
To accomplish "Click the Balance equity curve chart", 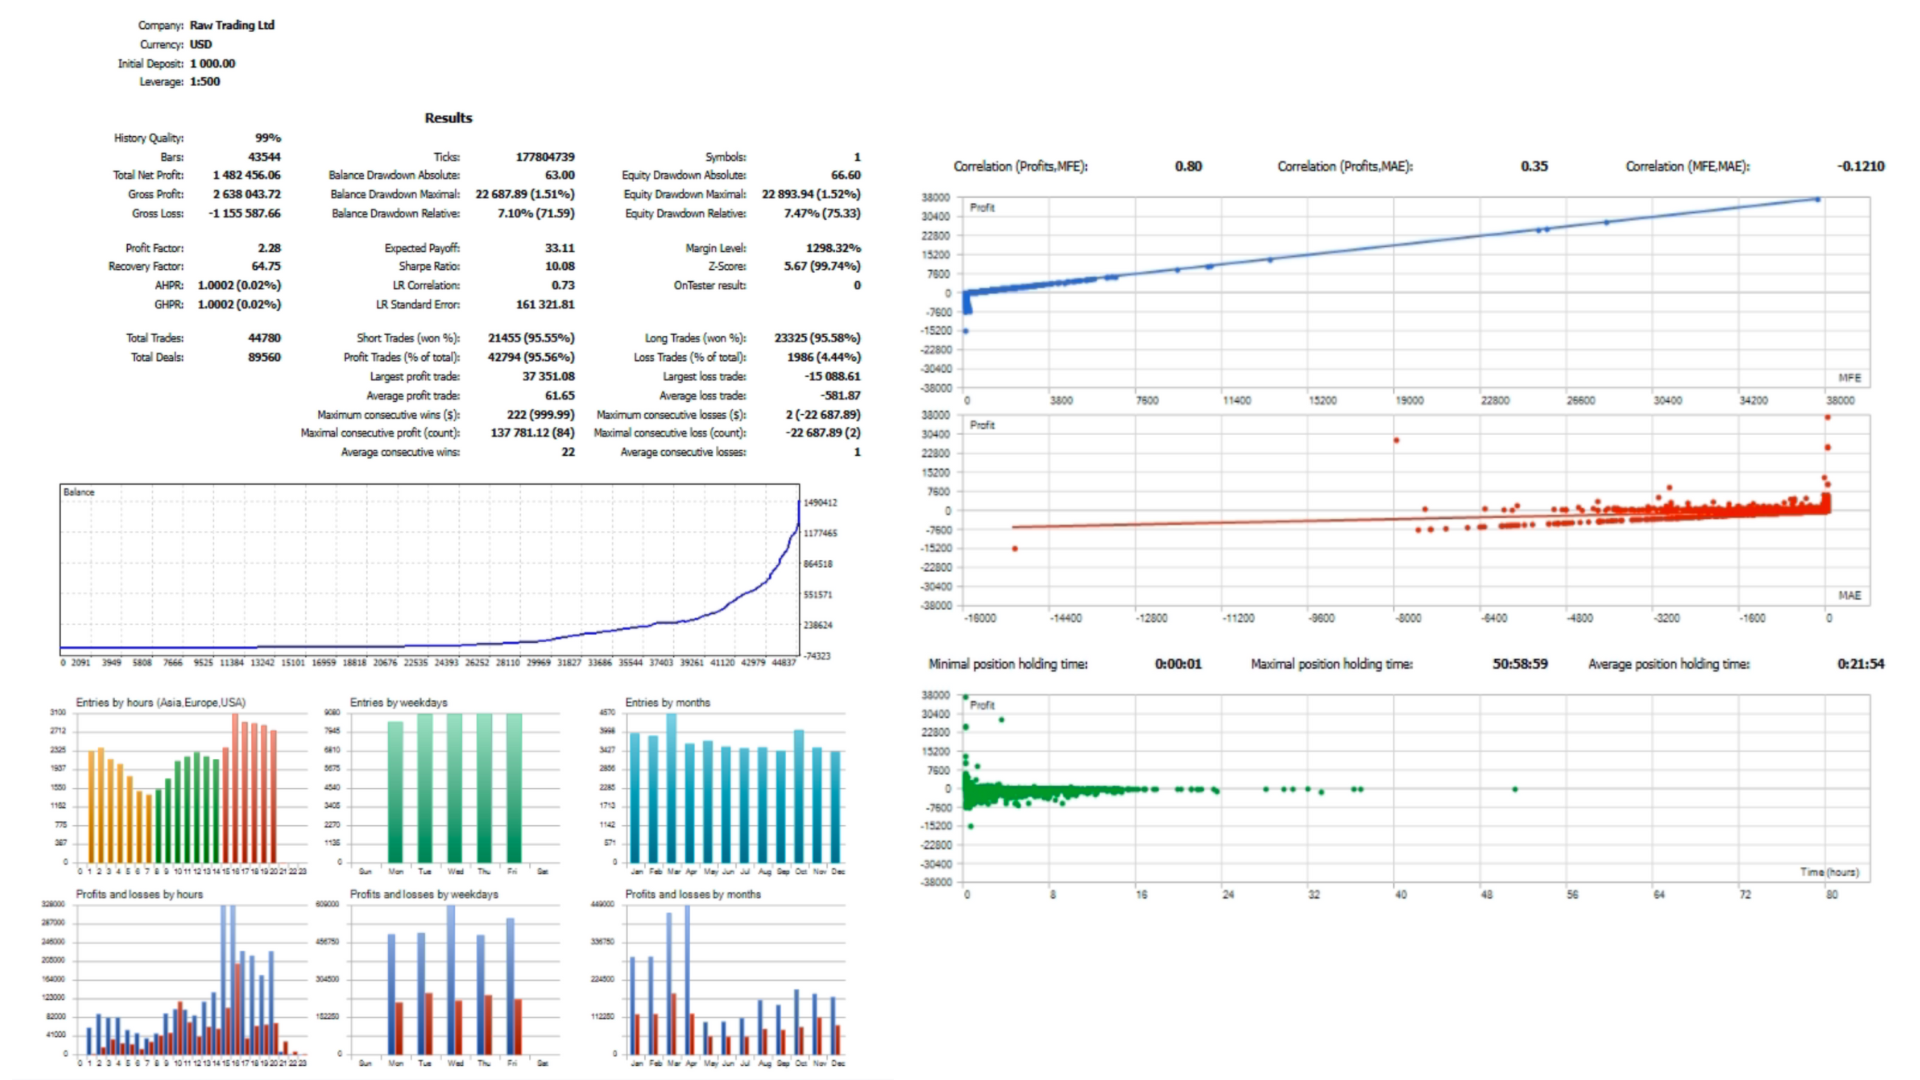I will point(428,570).
